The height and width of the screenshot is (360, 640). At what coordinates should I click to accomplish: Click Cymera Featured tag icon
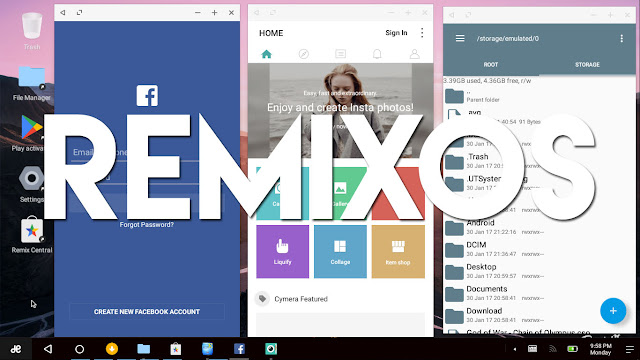pos(262,299)
